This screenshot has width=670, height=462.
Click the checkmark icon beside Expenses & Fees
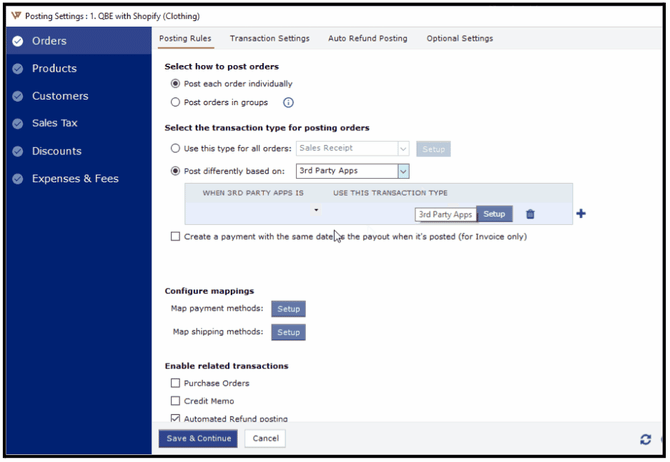(x=18, y=179)
